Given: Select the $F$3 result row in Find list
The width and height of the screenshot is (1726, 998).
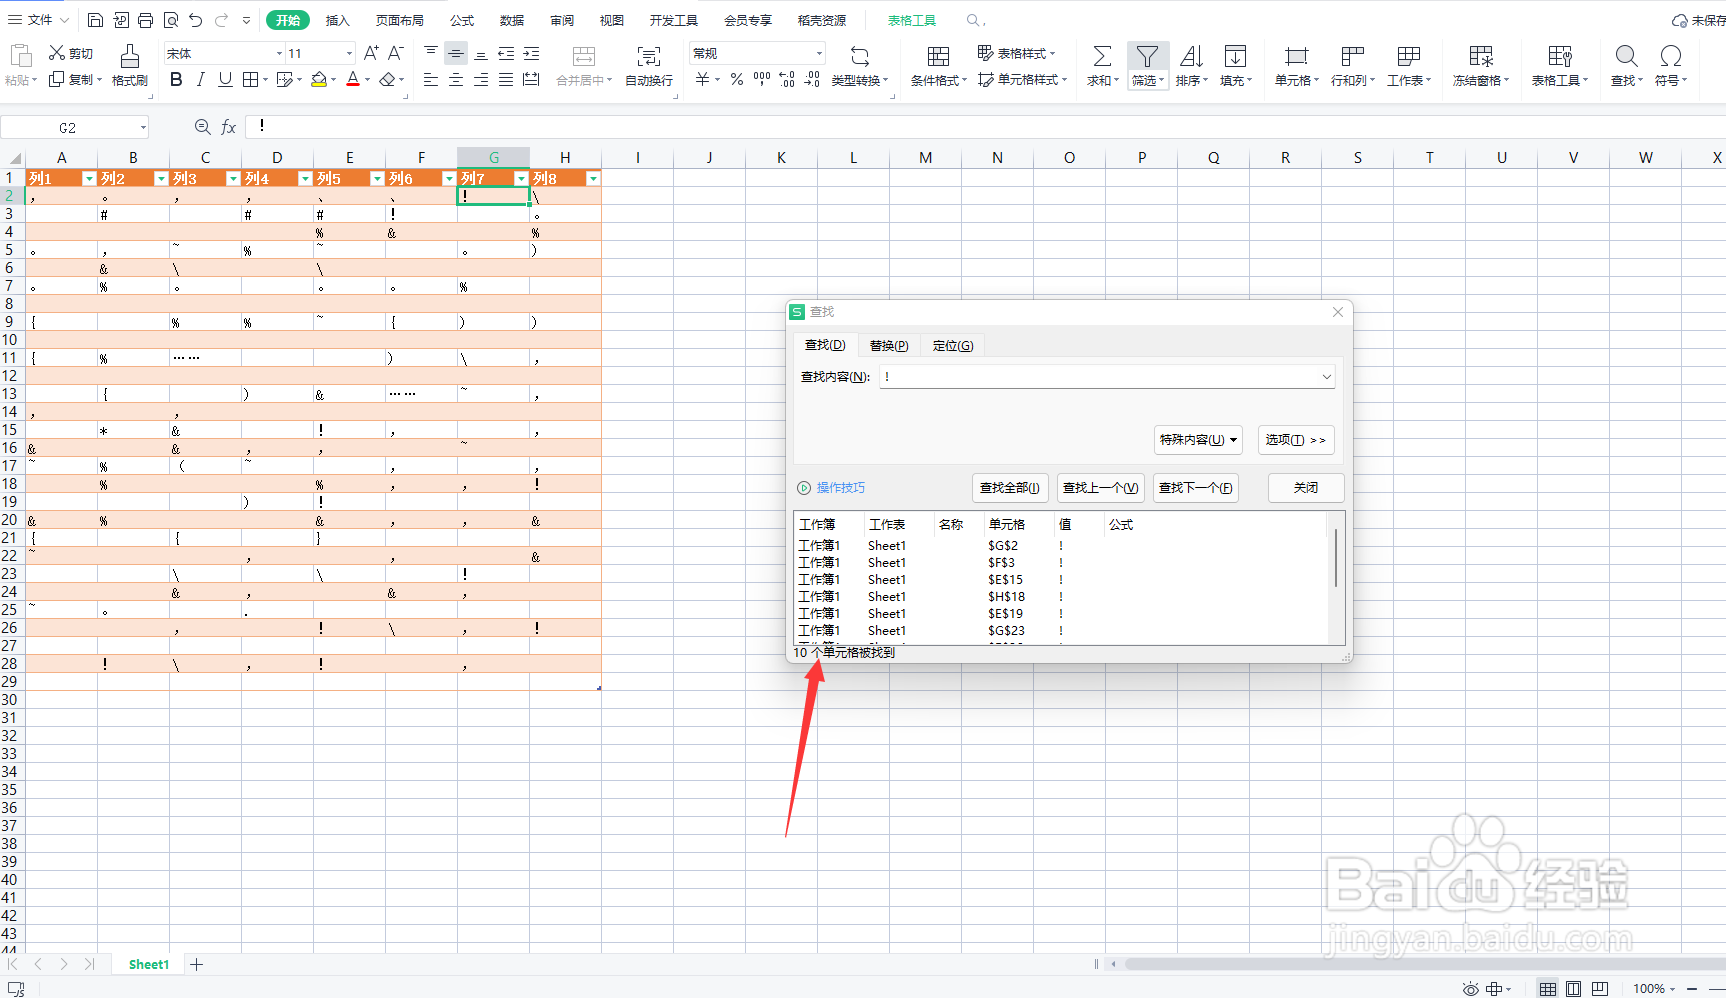Looking at the screenshot, I should pos(1062,563).
